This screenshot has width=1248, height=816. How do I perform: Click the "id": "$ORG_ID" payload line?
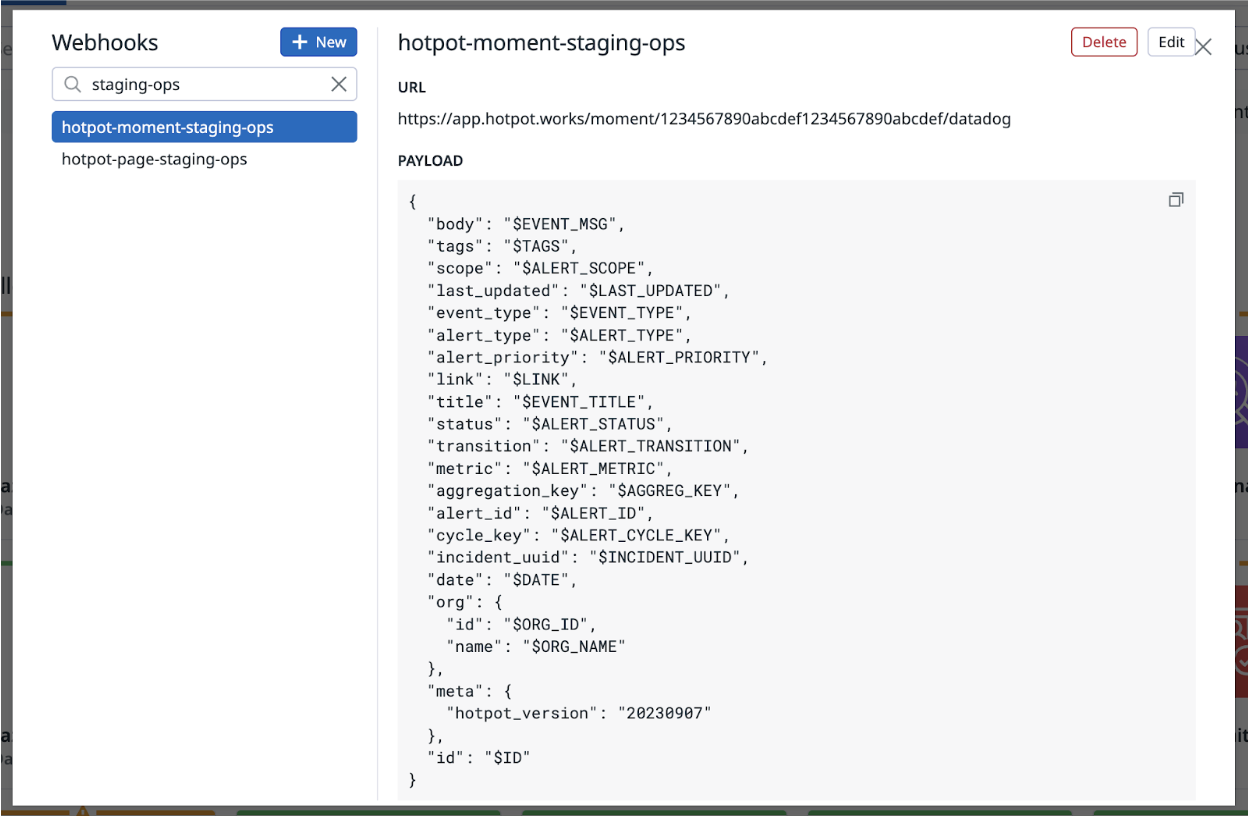[x=520, y=624]
